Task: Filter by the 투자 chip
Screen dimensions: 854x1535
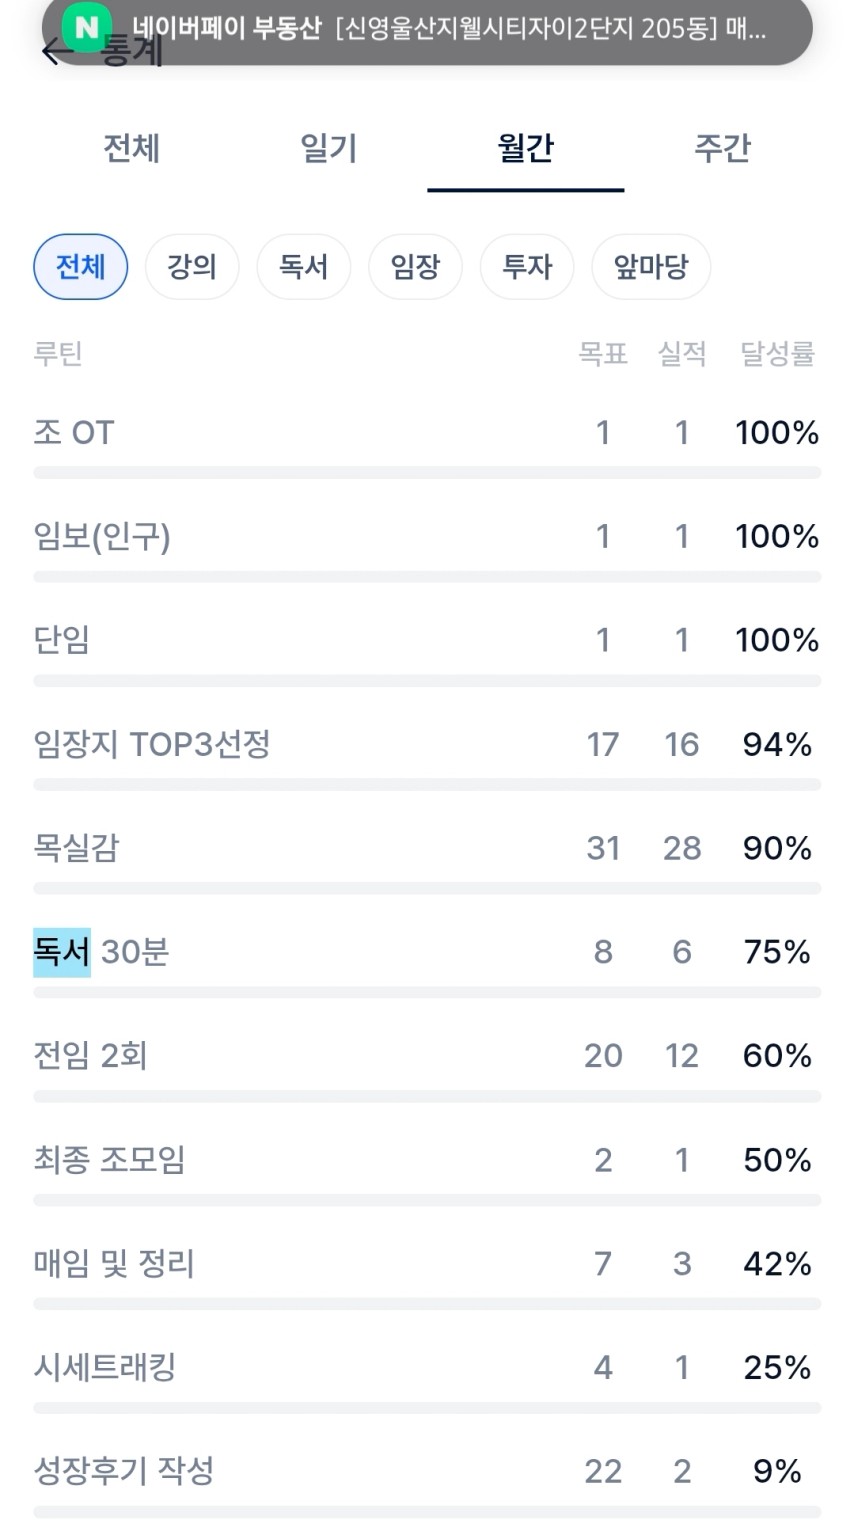Action: [527, 267]
